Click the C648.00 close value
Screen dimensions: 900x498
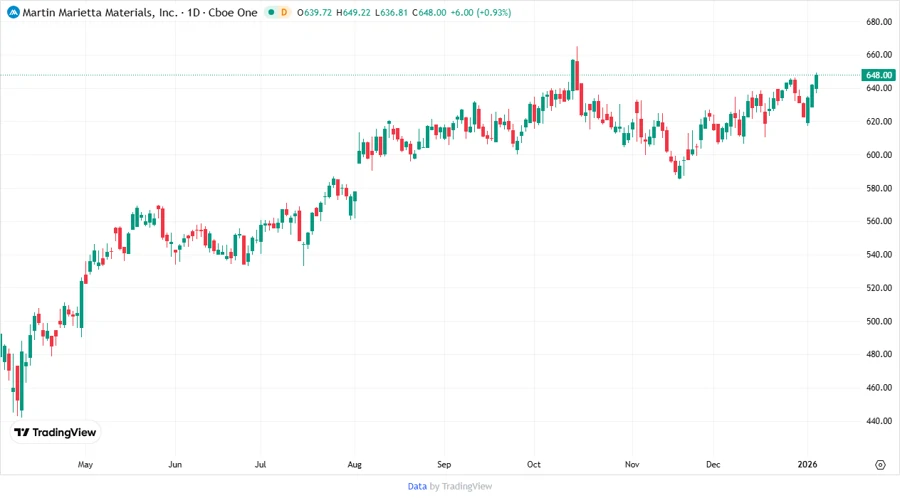point(429,12)
